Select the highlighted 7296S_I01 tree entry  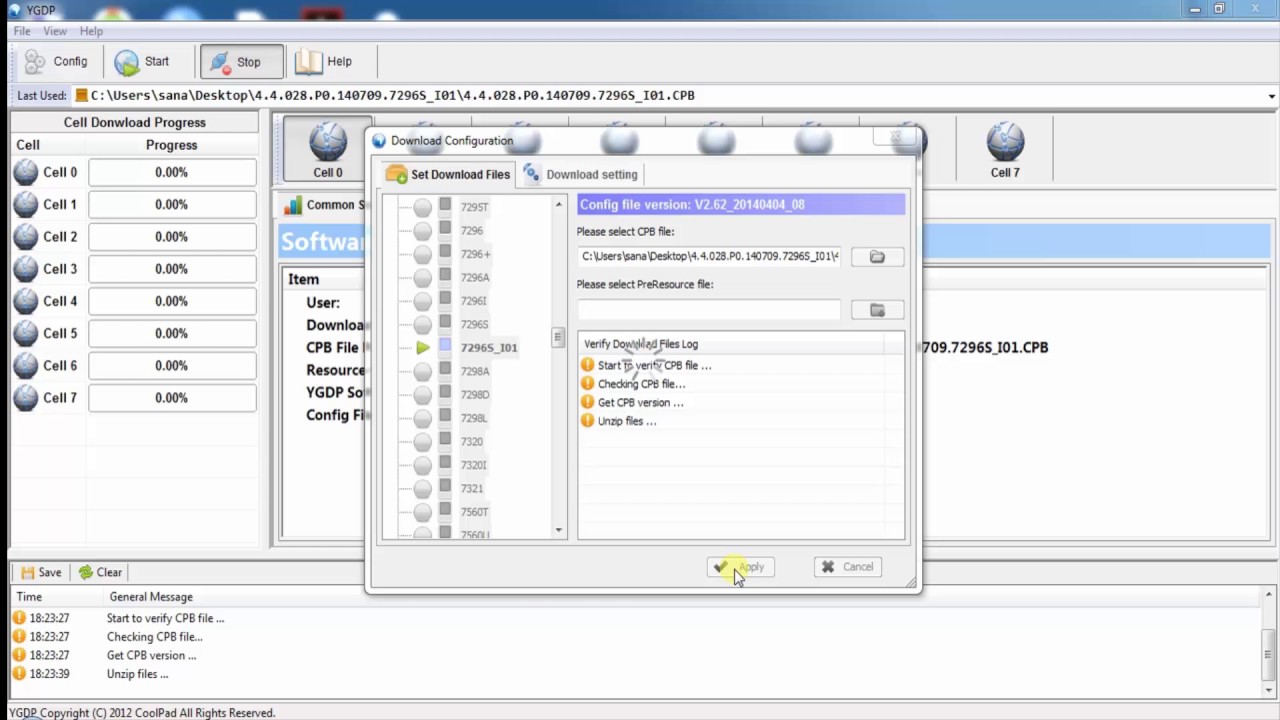pos(489,347)
